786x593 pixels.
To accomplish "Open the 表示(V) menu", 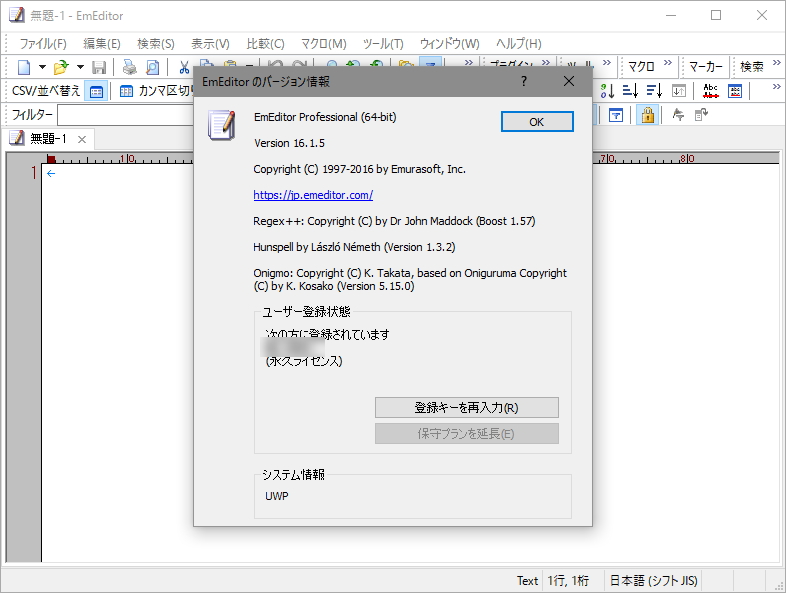I will 211,44.
